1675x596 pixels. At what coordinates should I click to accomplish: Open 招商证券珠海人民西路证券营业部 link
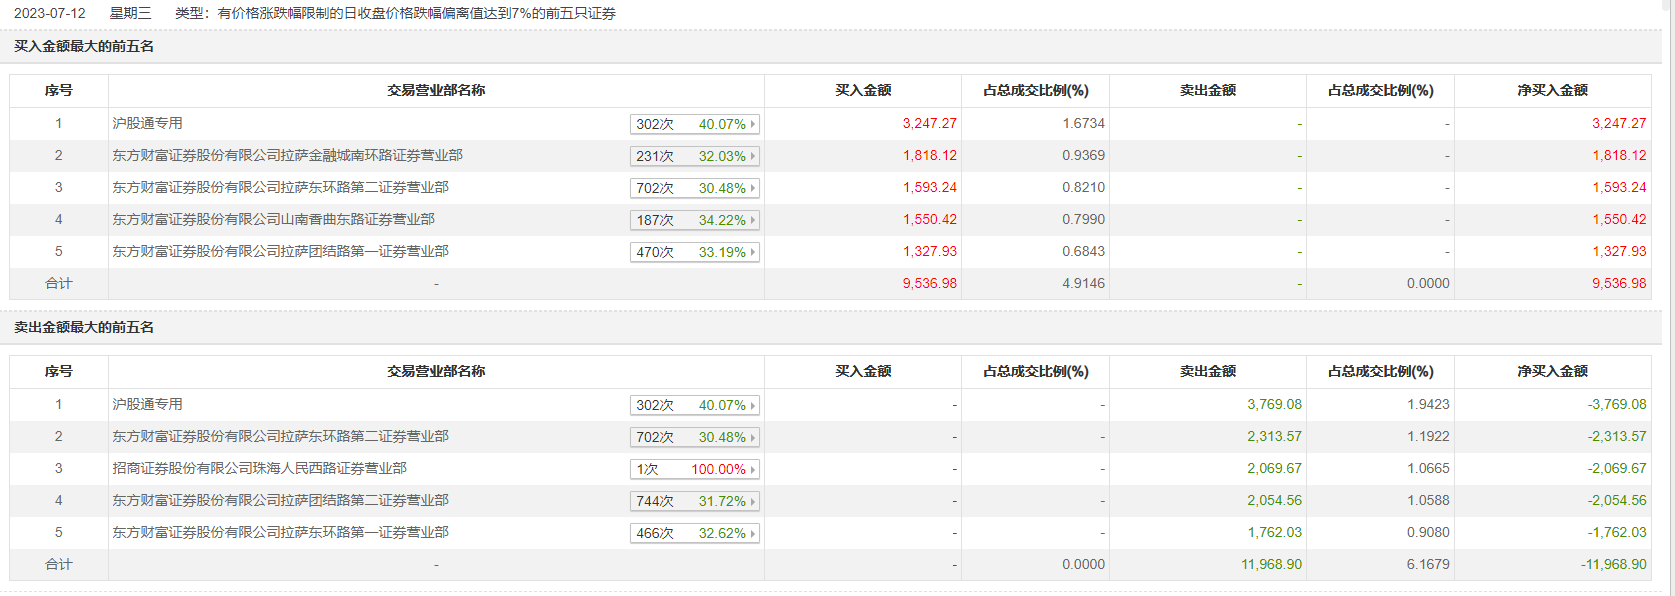point(259,468)
